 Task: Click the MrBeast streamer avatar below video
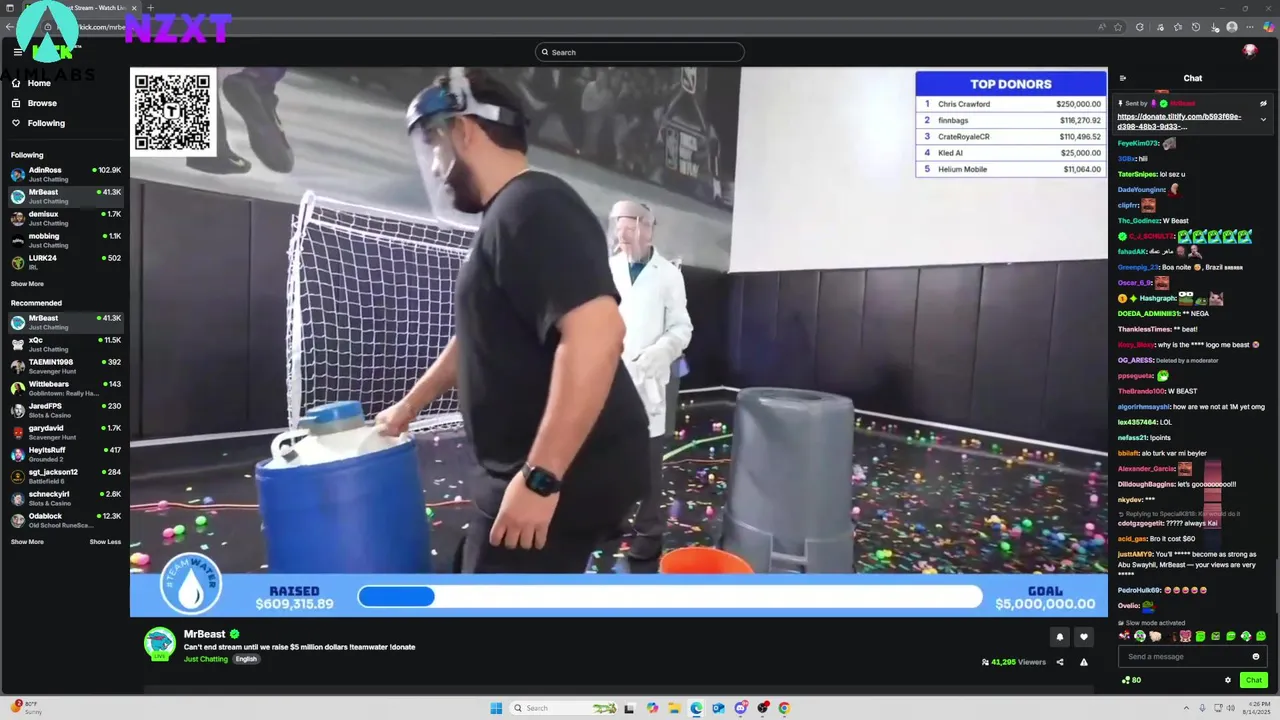(160, 644)
